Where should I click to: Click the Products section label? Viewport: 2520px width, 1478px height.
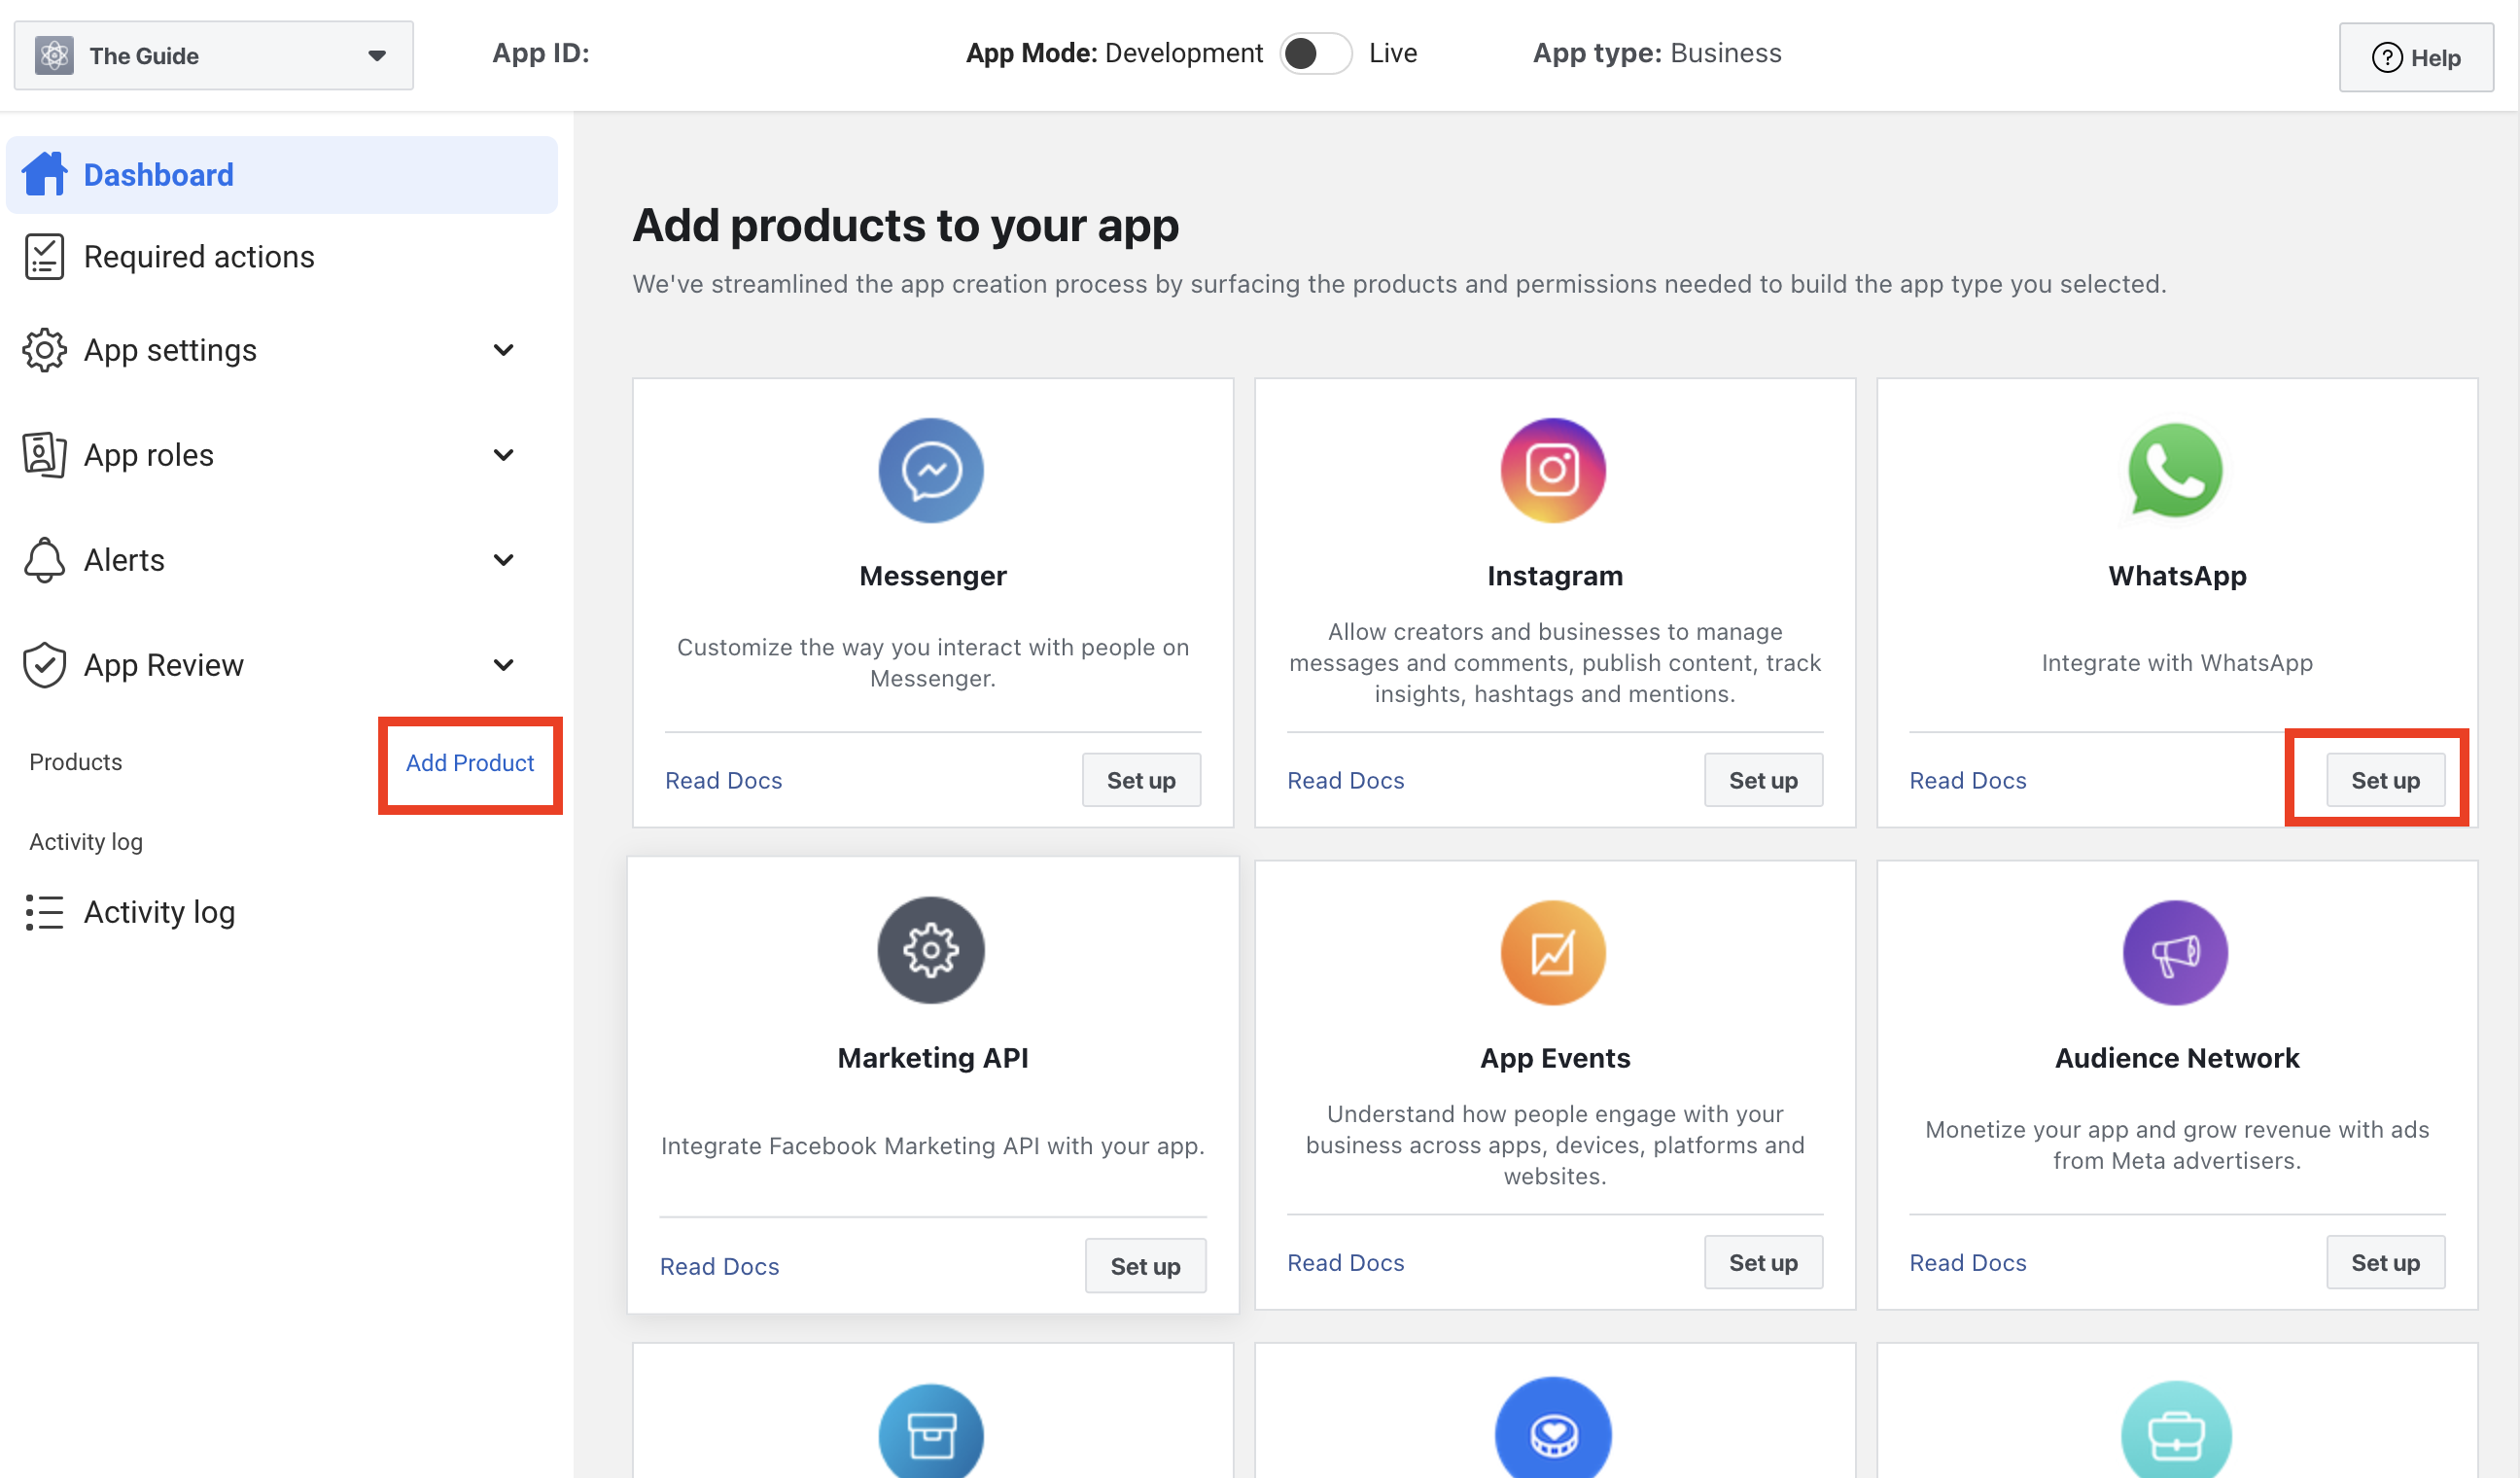tap(76, 762)
